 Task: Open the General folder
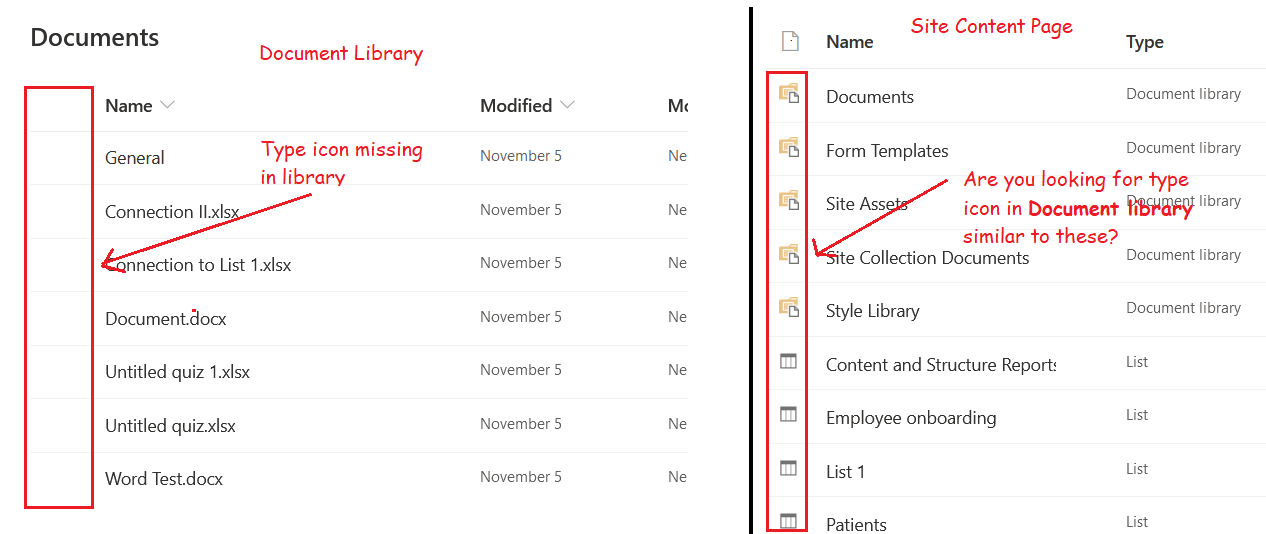[135, 158]
